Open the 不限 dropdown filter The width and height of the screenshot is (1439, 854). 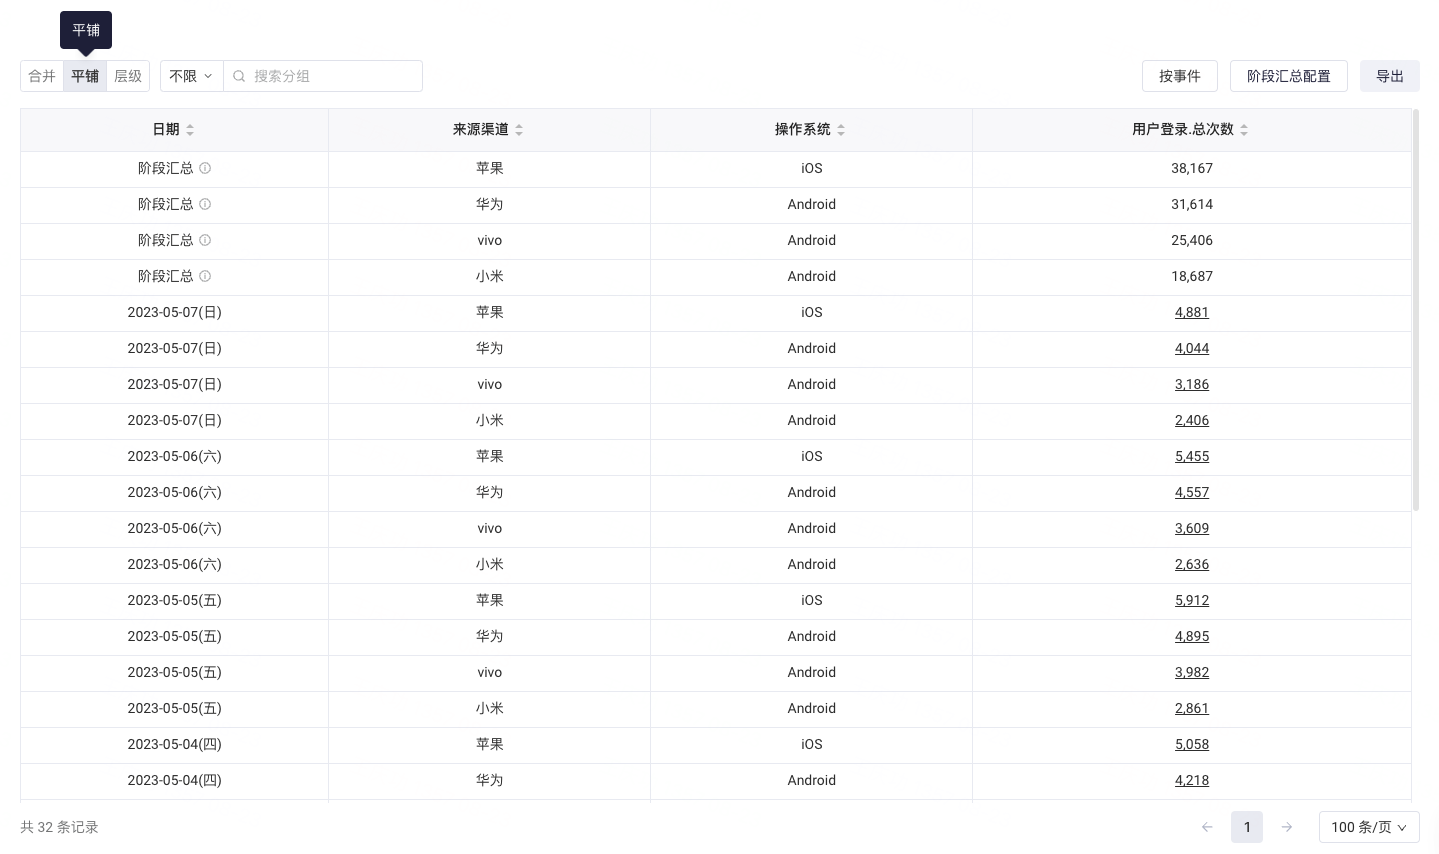click(191, 76)
